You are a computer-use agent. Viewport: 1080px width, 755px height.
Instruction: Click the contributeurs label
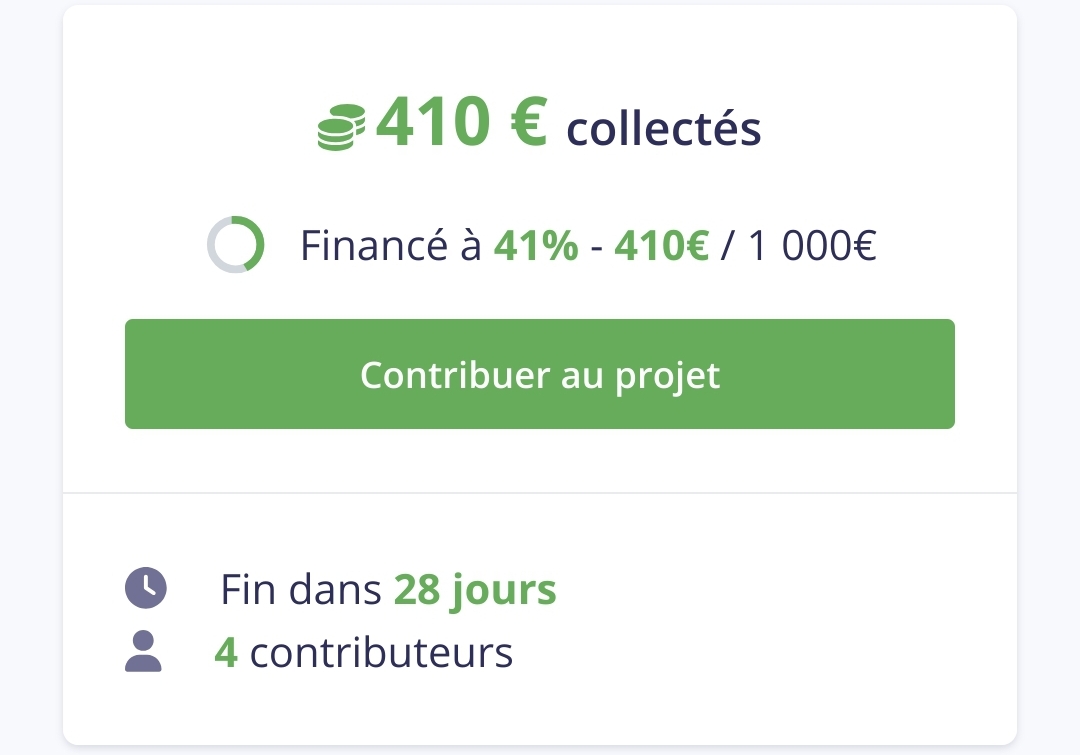coord(381,653)
